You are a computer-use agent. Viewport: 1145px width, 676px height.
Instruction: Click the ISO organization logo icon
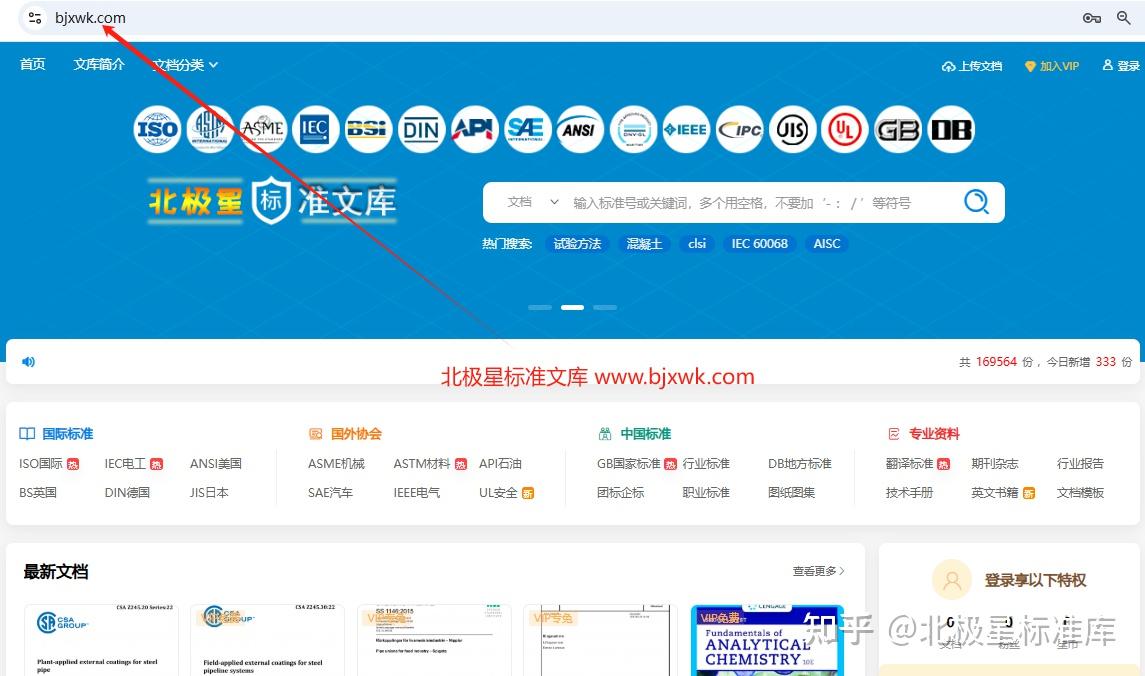coord(156,129)
